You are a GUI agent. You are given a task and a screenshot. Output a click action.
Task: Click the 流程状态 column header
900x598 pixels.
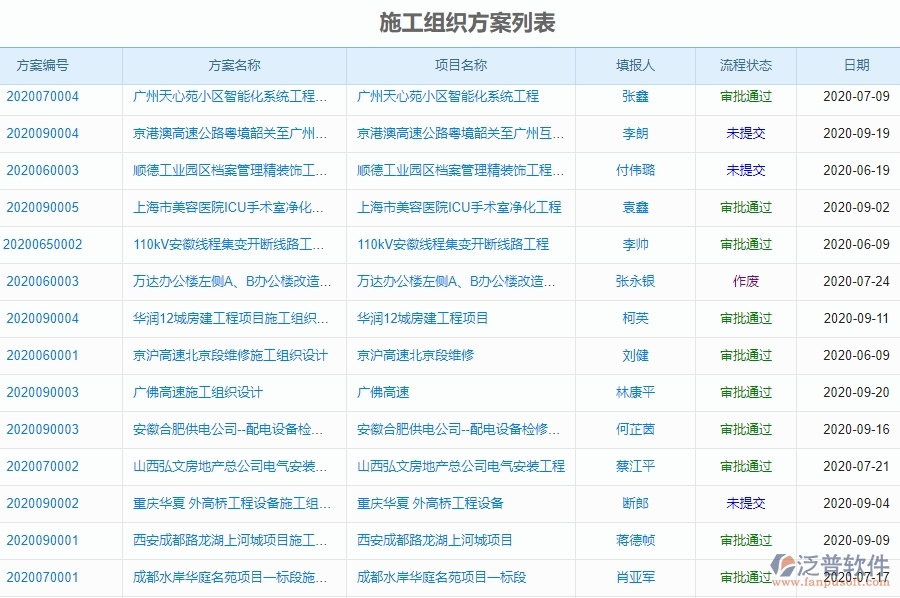tap(743, 64)
